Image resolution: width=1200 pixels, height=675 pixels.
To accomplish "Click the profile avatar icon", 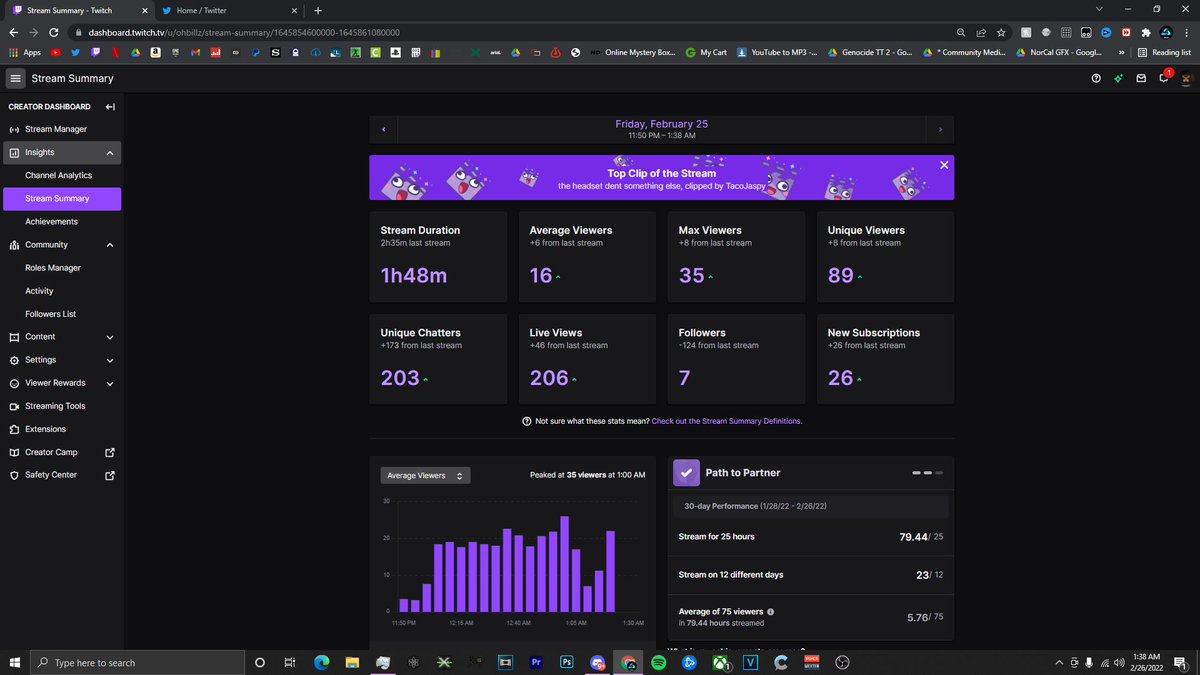I will [1186, 78].
